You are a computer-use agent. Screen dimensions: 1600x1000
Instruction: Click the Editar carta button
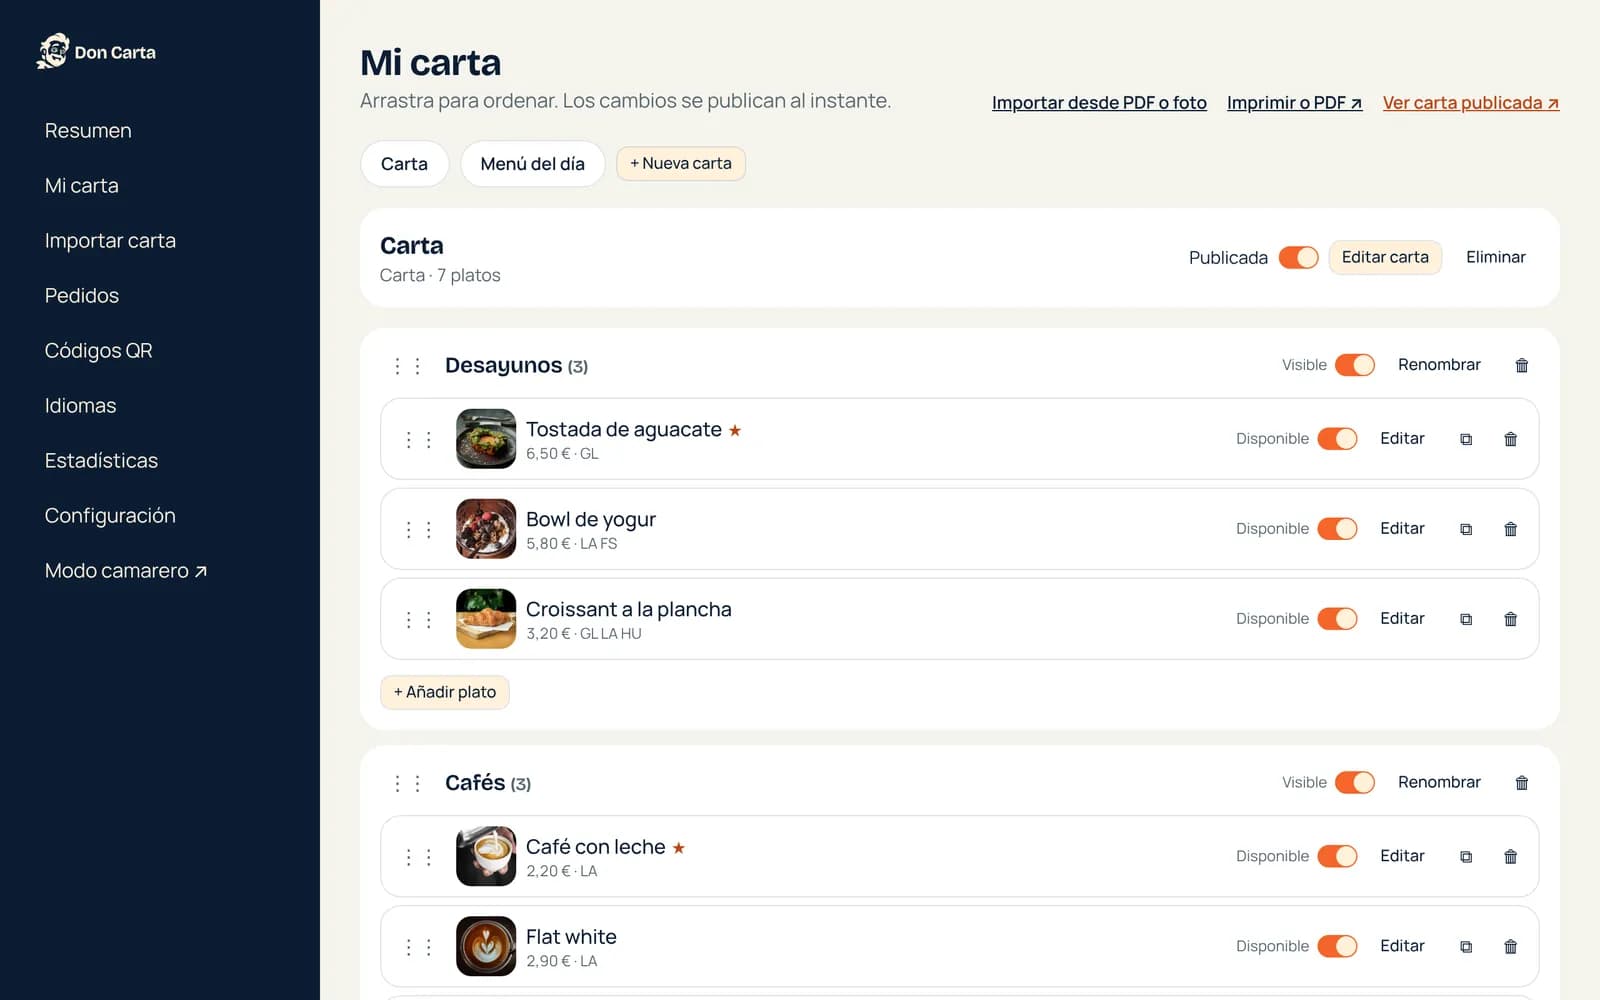pyautogui.click(x=1385, y=257)
